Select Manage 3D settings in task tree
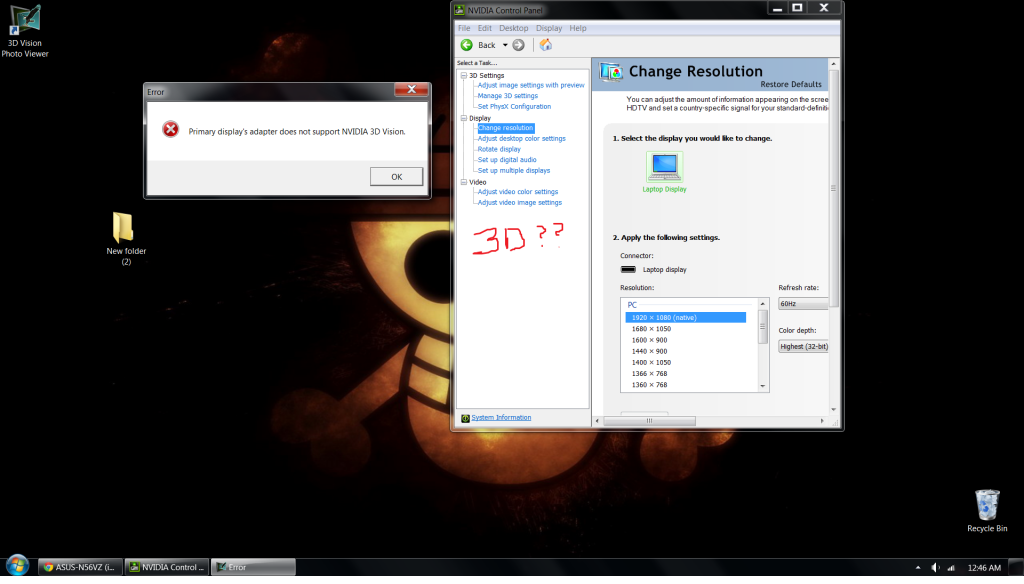Viewport: 1024px width, 584px height. pos(507,96)
